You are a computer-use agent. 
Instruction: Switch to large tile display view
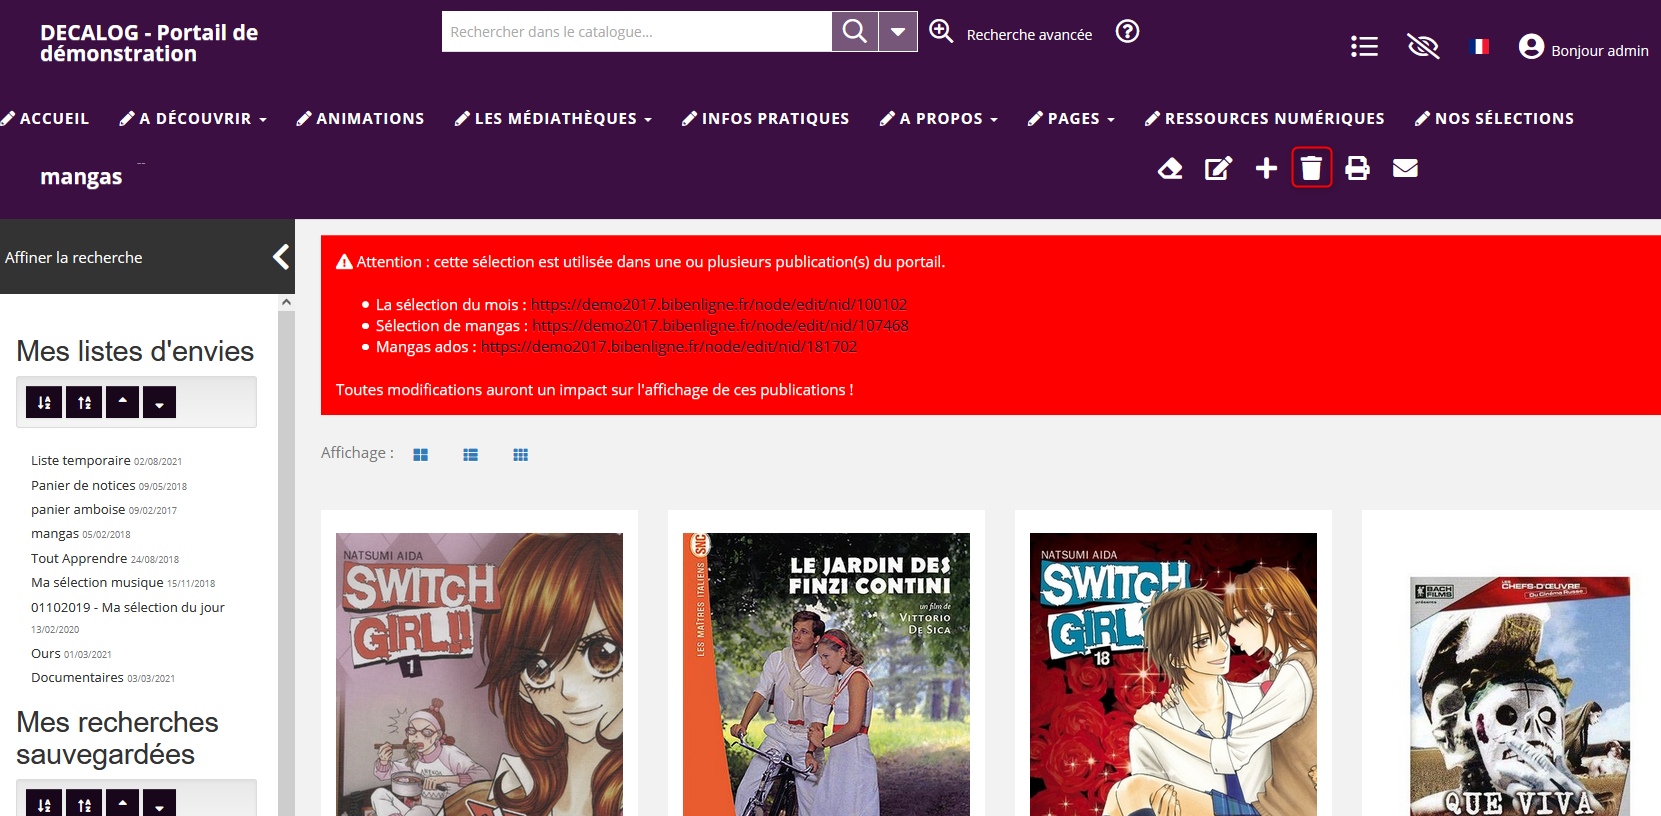pyautogui.click(x=420, y=454)
